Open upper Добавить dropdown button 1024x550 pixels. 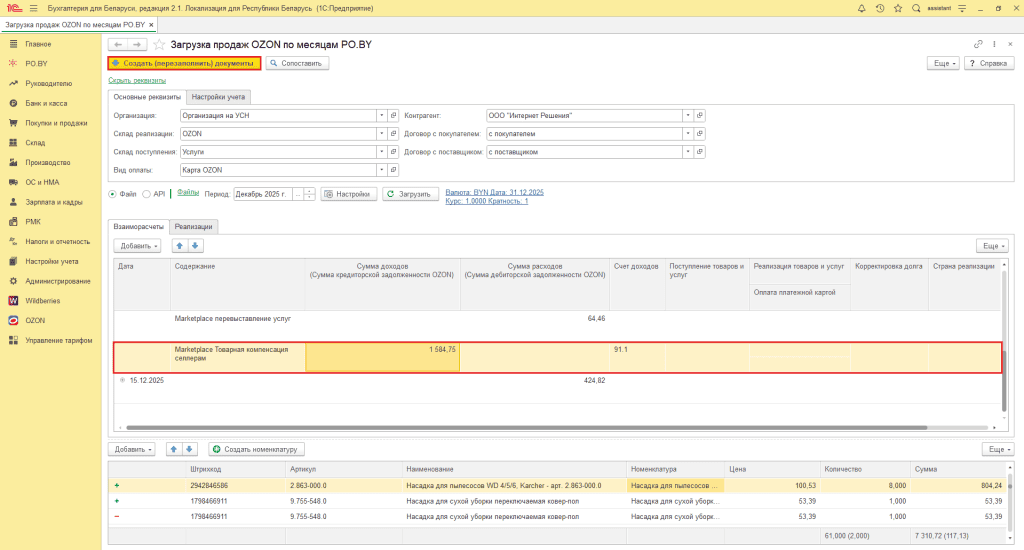137,246
